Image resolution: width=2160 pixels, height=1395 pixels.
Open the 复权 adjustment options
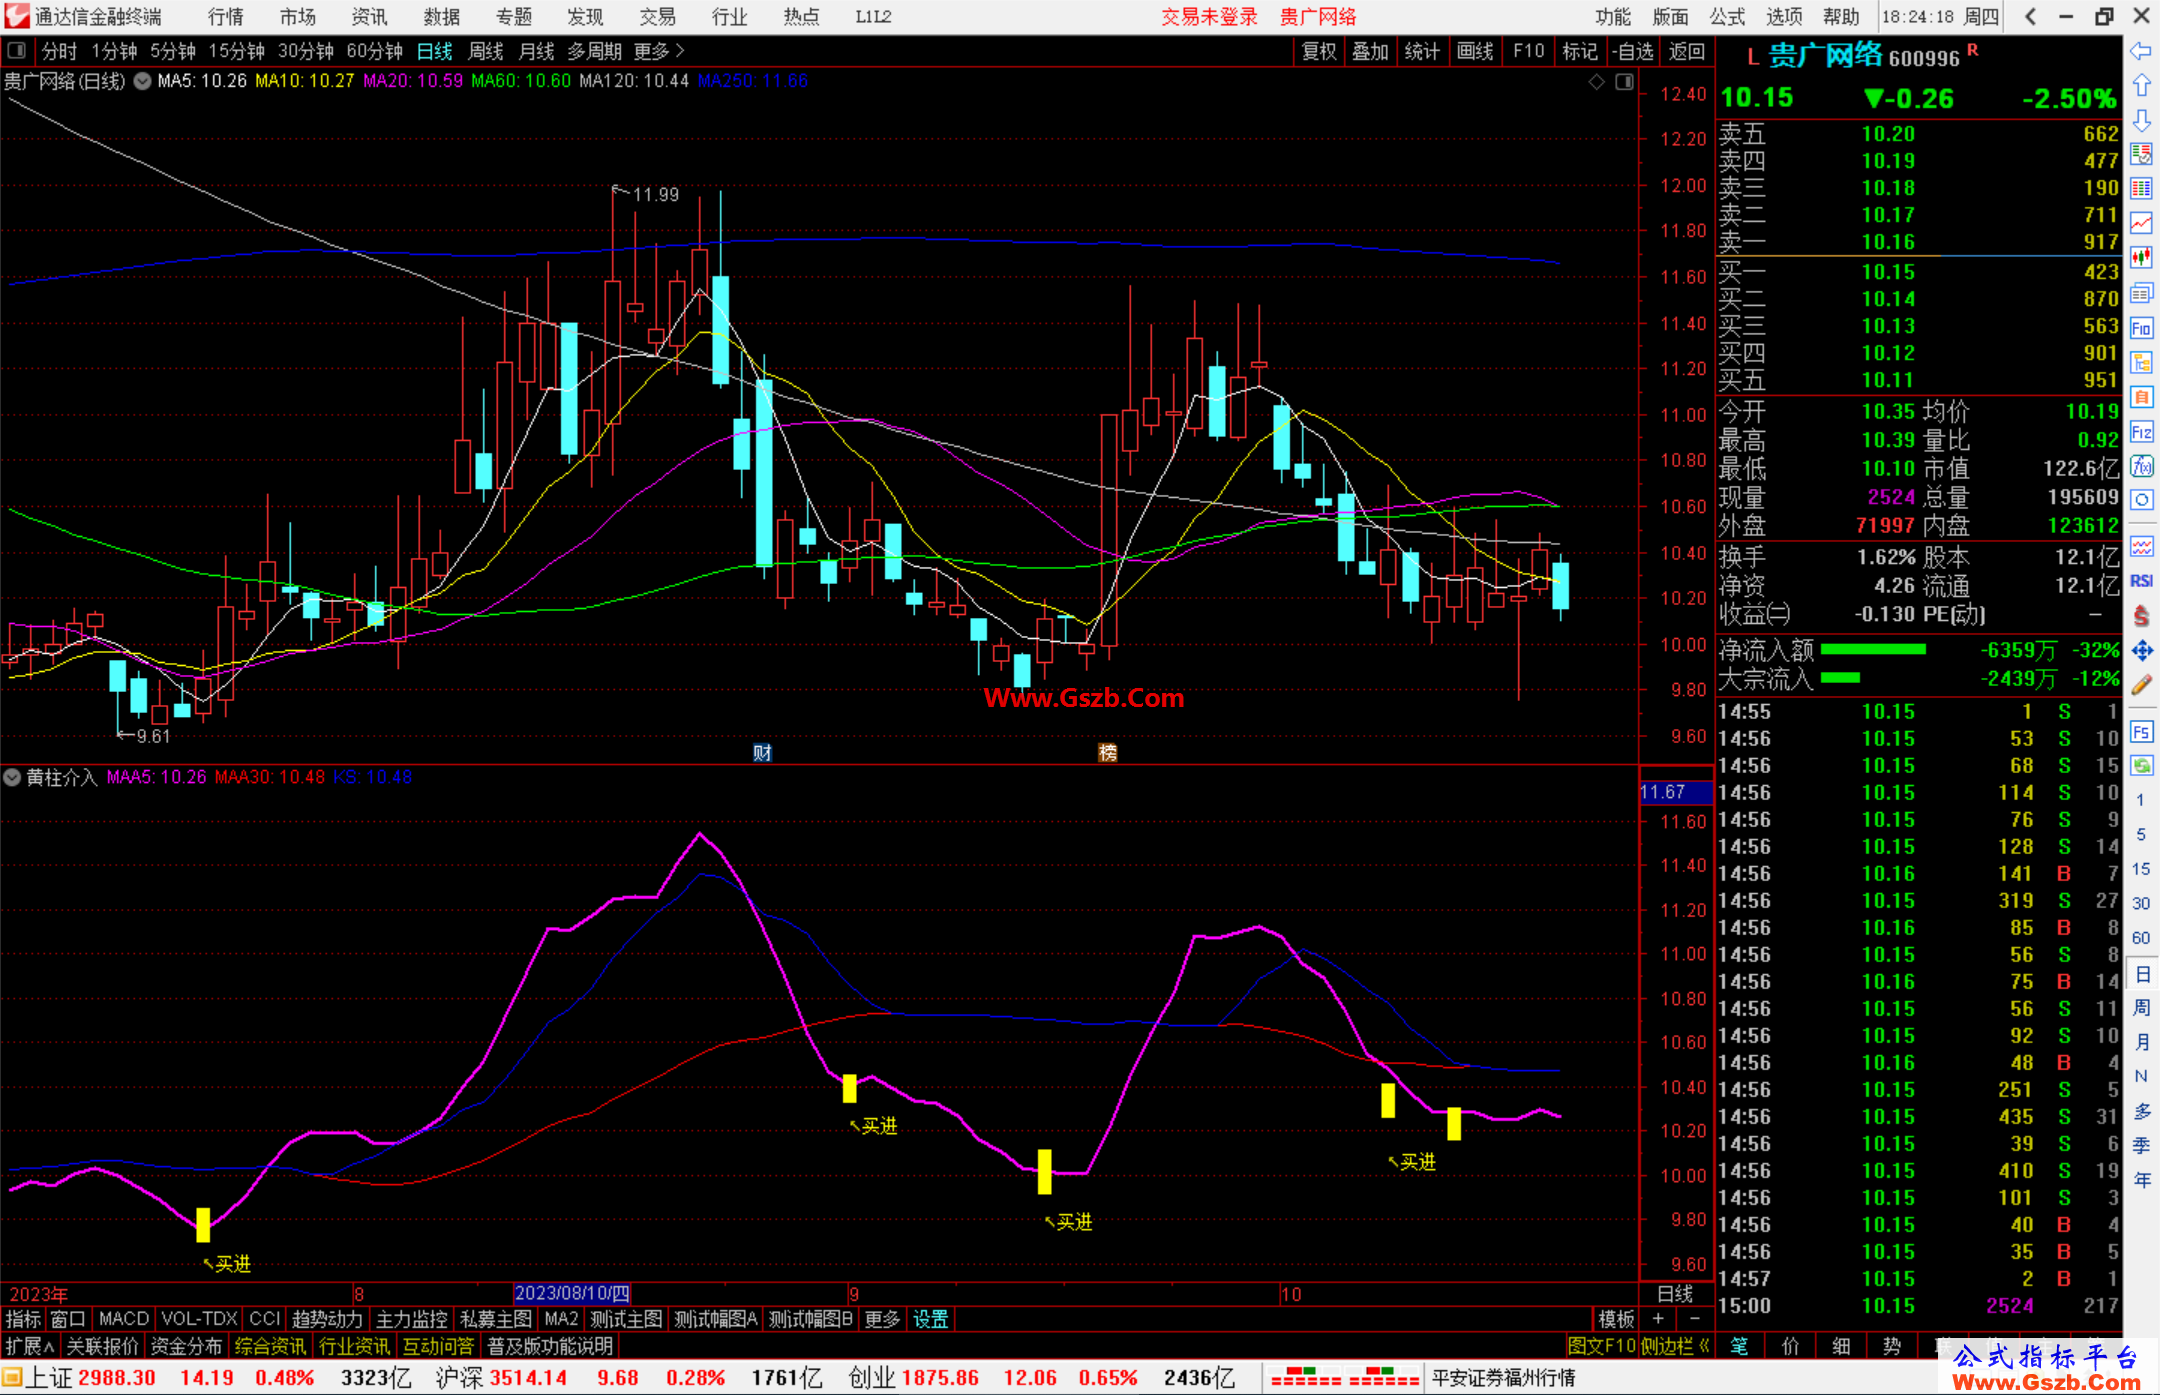point(1319,50)
